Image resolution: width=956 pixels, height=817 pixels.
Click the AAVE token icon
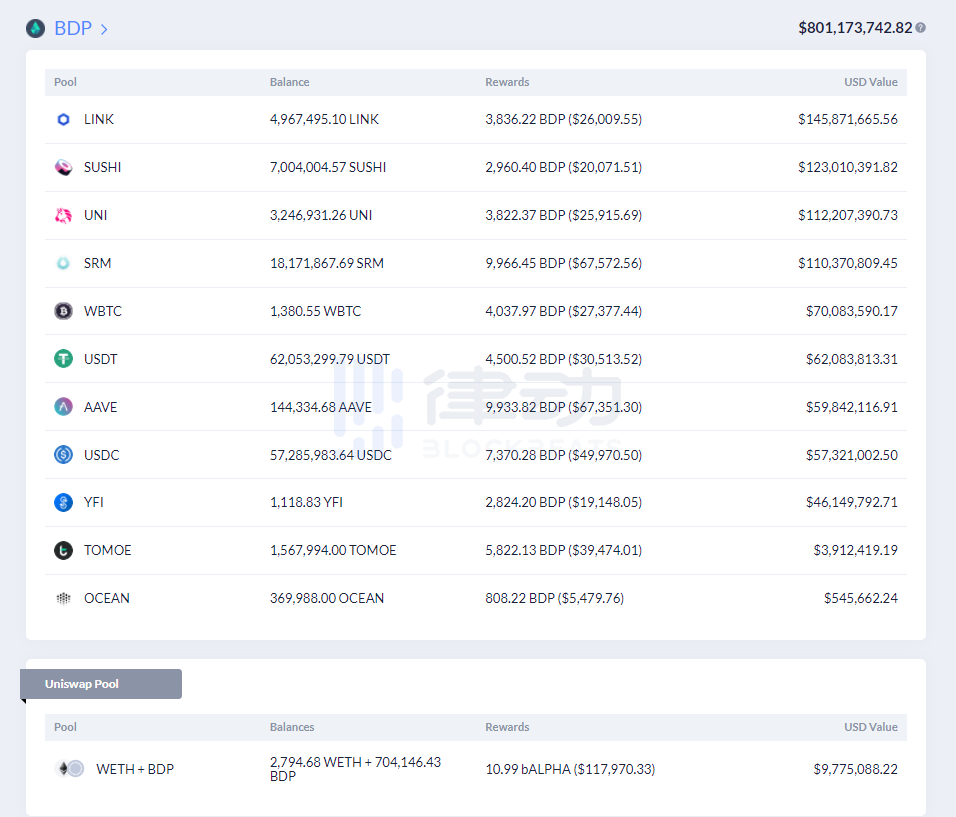[63, 407]
